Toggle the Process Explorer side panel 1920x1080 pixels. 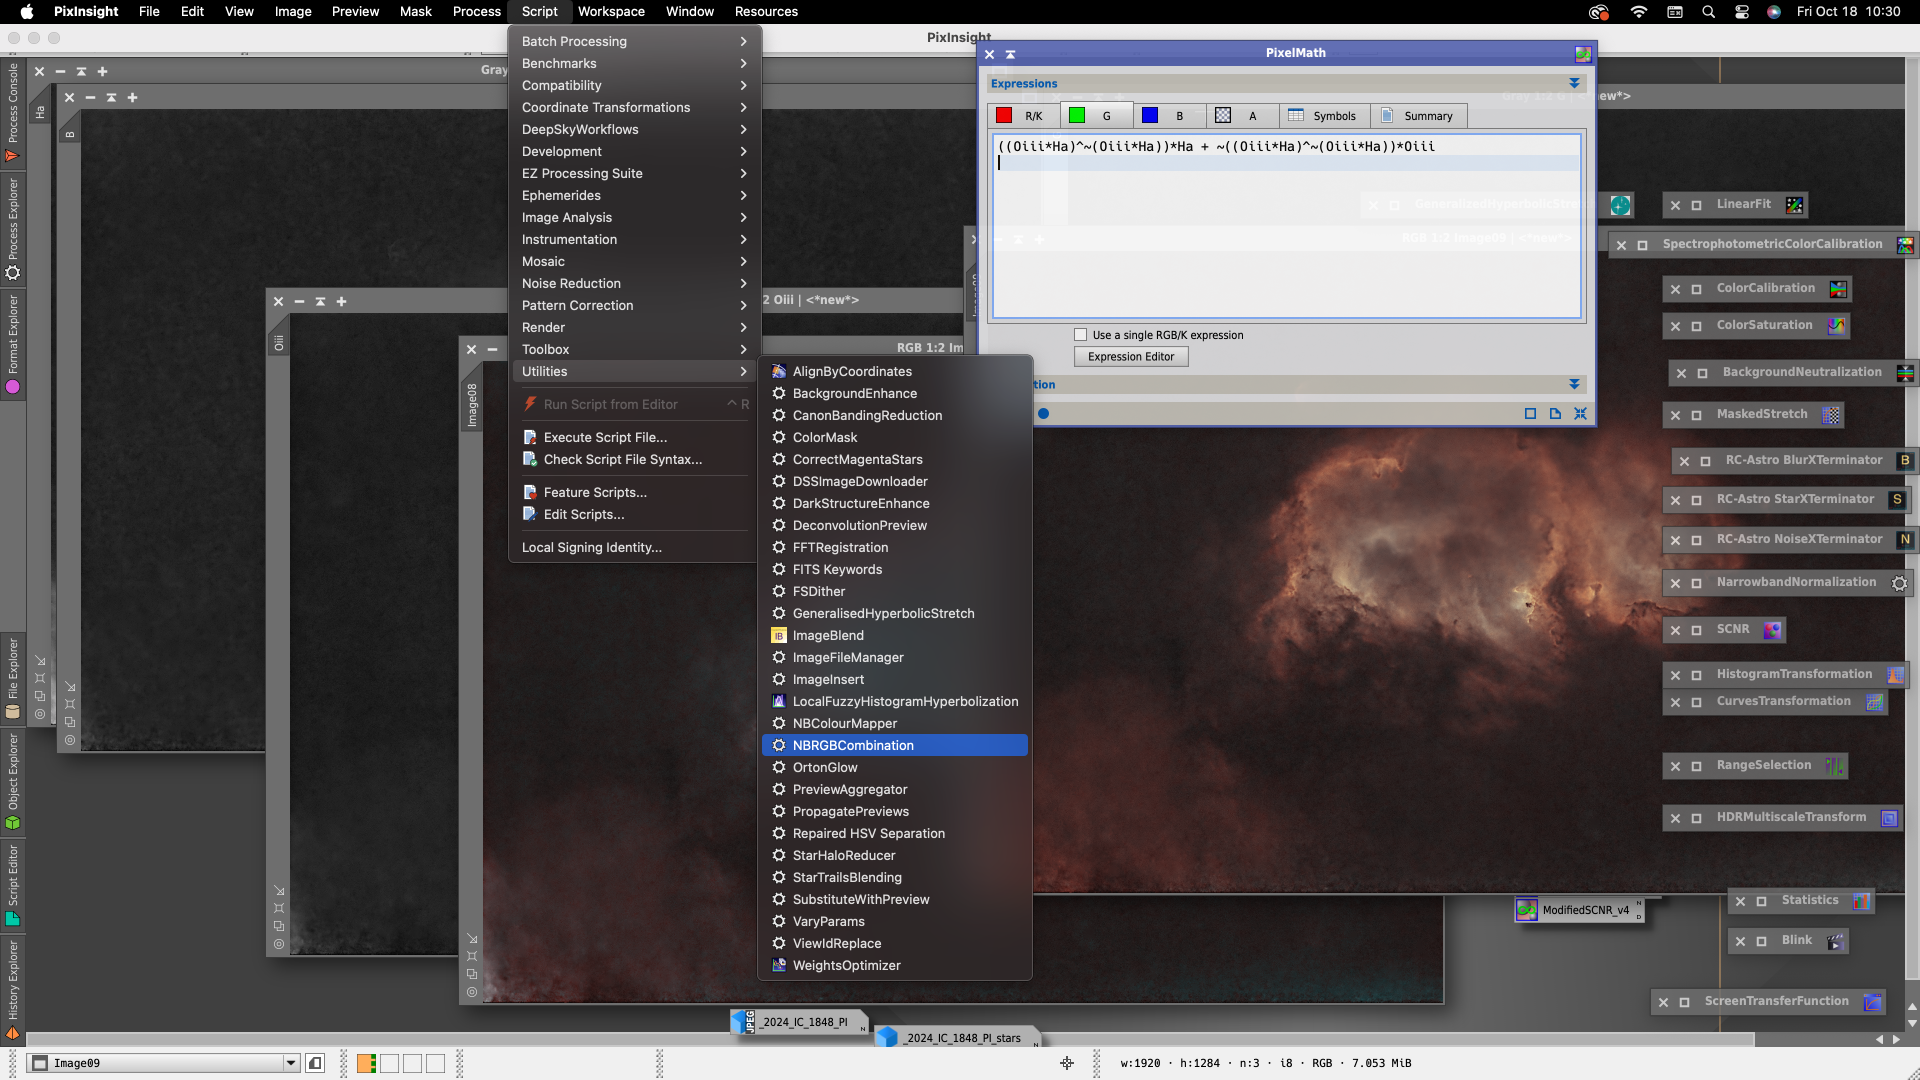pyautogui.click(x=13, y=230)
